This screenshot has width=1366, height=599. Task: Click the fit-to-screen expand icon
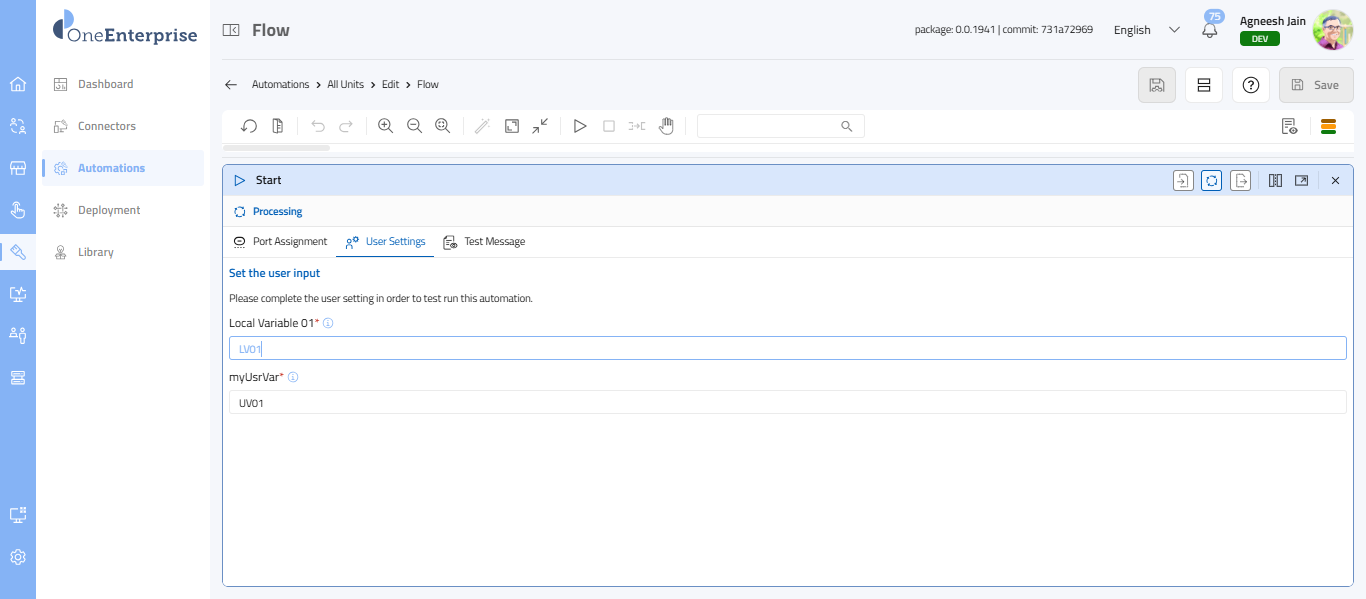(x=512, y=126)
